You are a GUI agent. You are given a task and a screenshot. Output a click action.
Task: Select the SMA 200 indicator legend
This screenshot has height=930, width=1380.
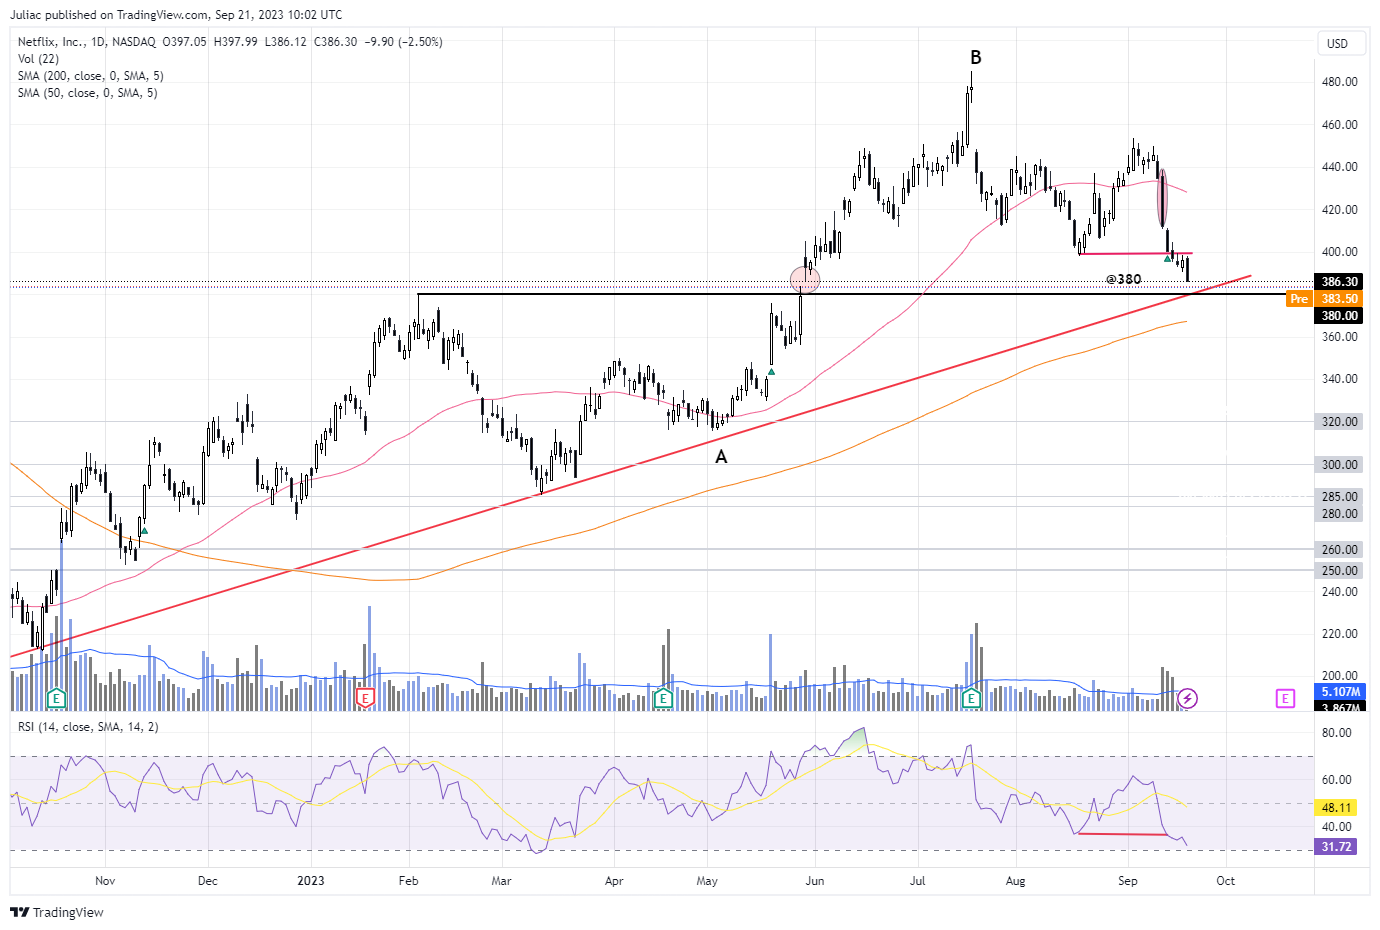pyautogui.click(x=90, y=76)
